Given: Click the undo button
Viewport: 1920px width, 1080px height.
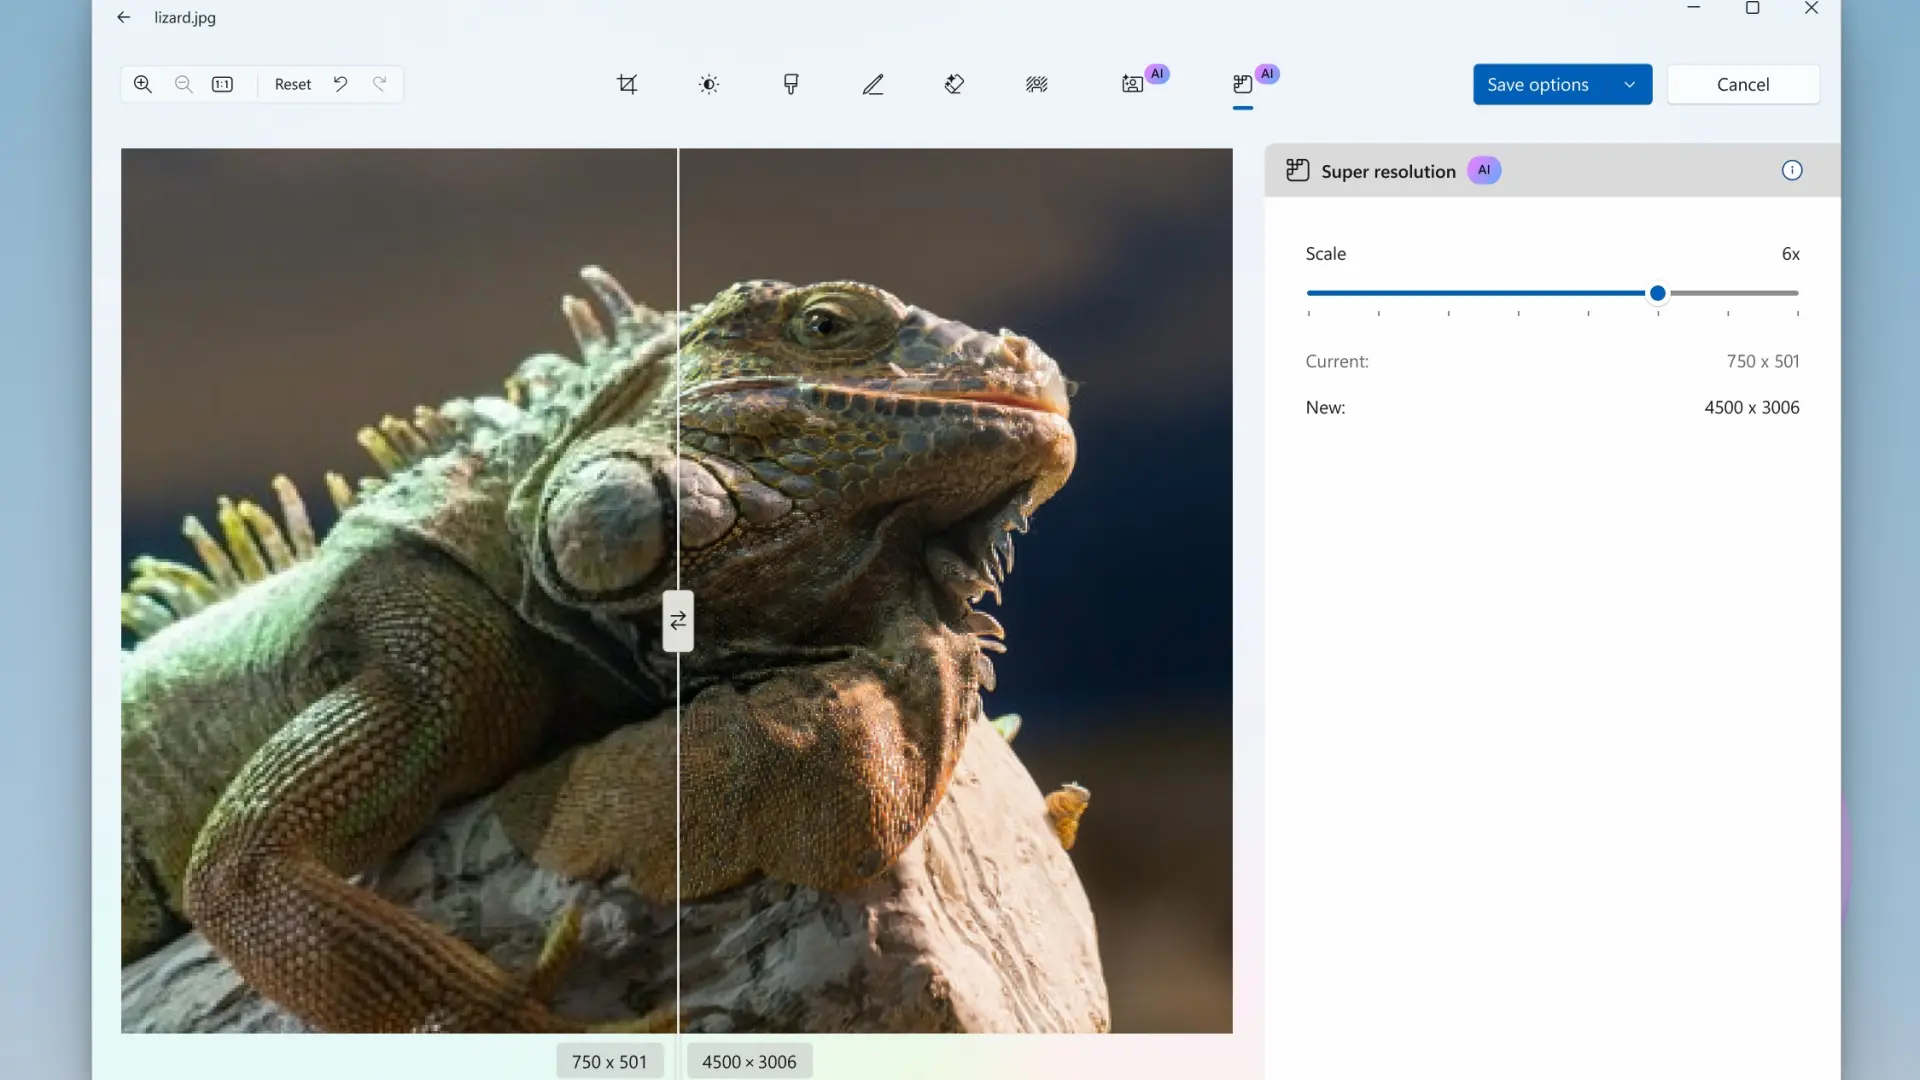Looking at the screenshot, I should 340,84.
